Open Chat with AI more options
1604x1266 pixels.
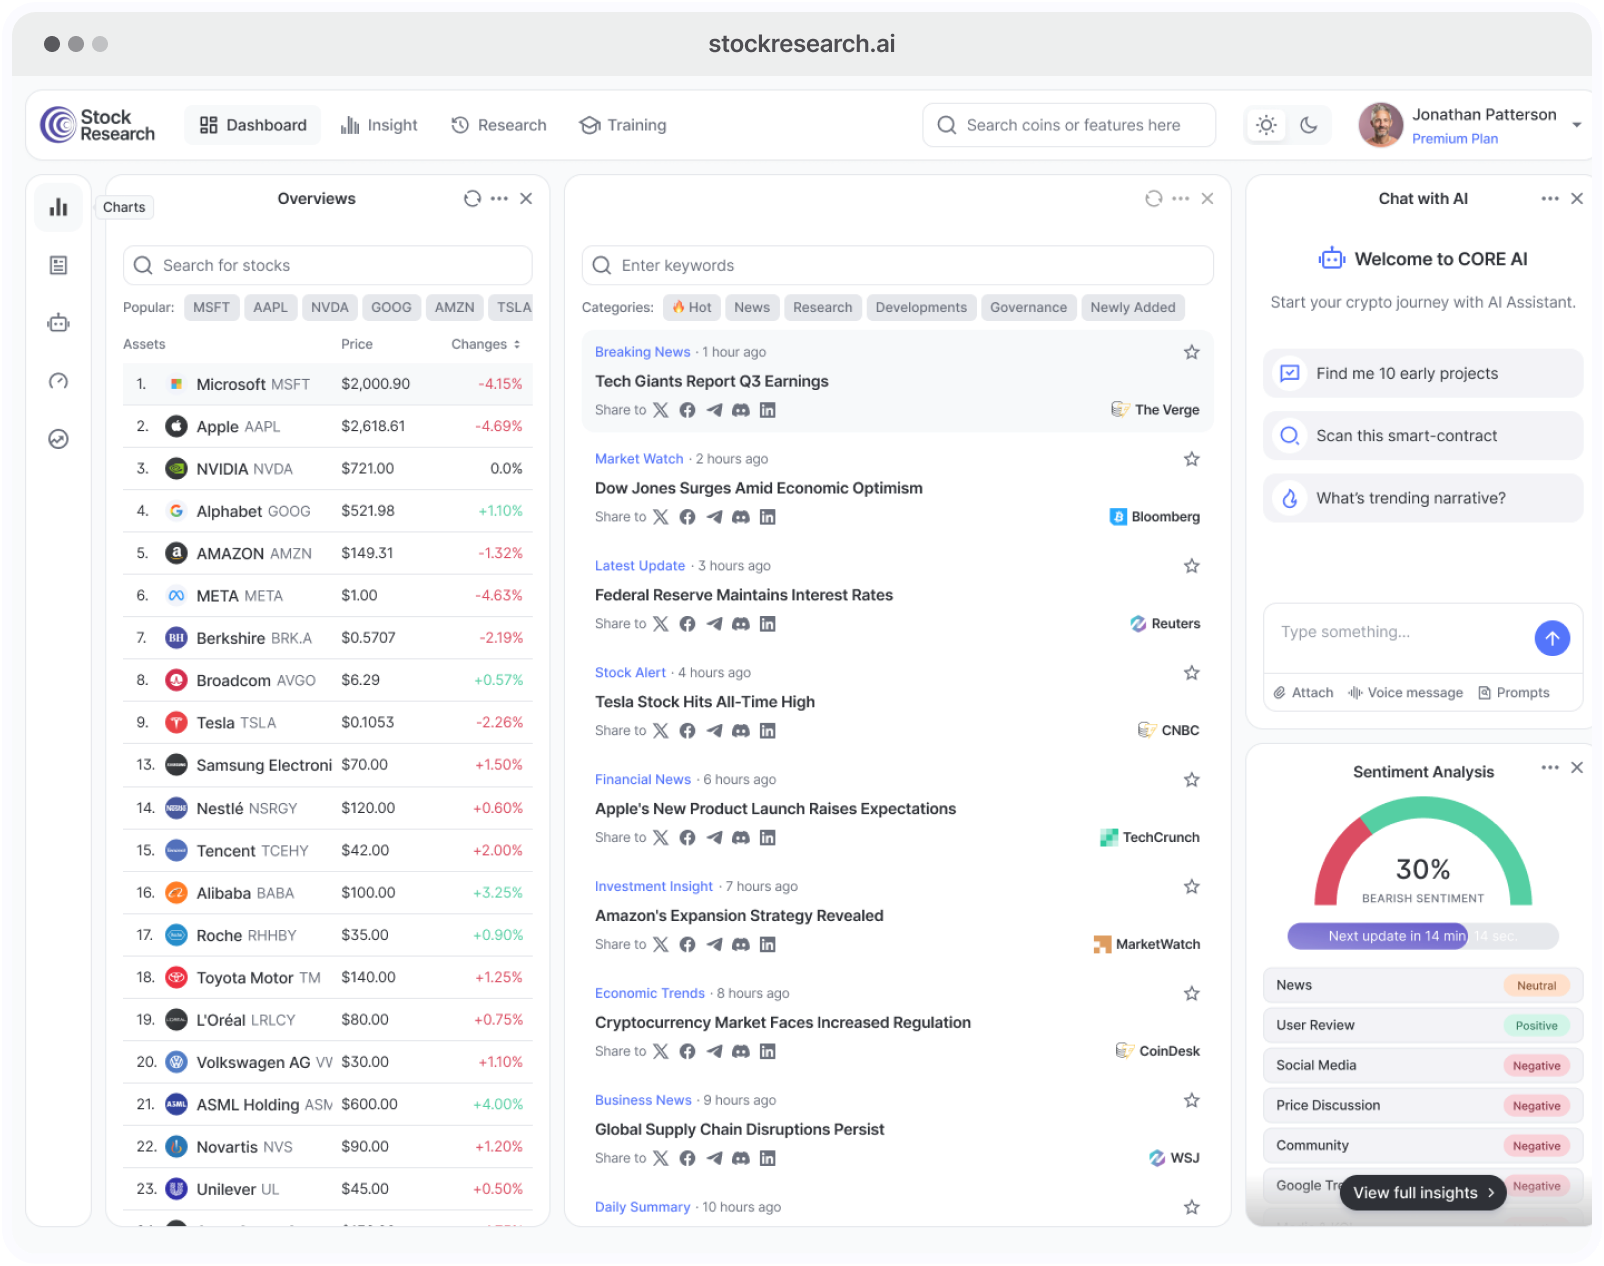click(x=1550, y=199)
